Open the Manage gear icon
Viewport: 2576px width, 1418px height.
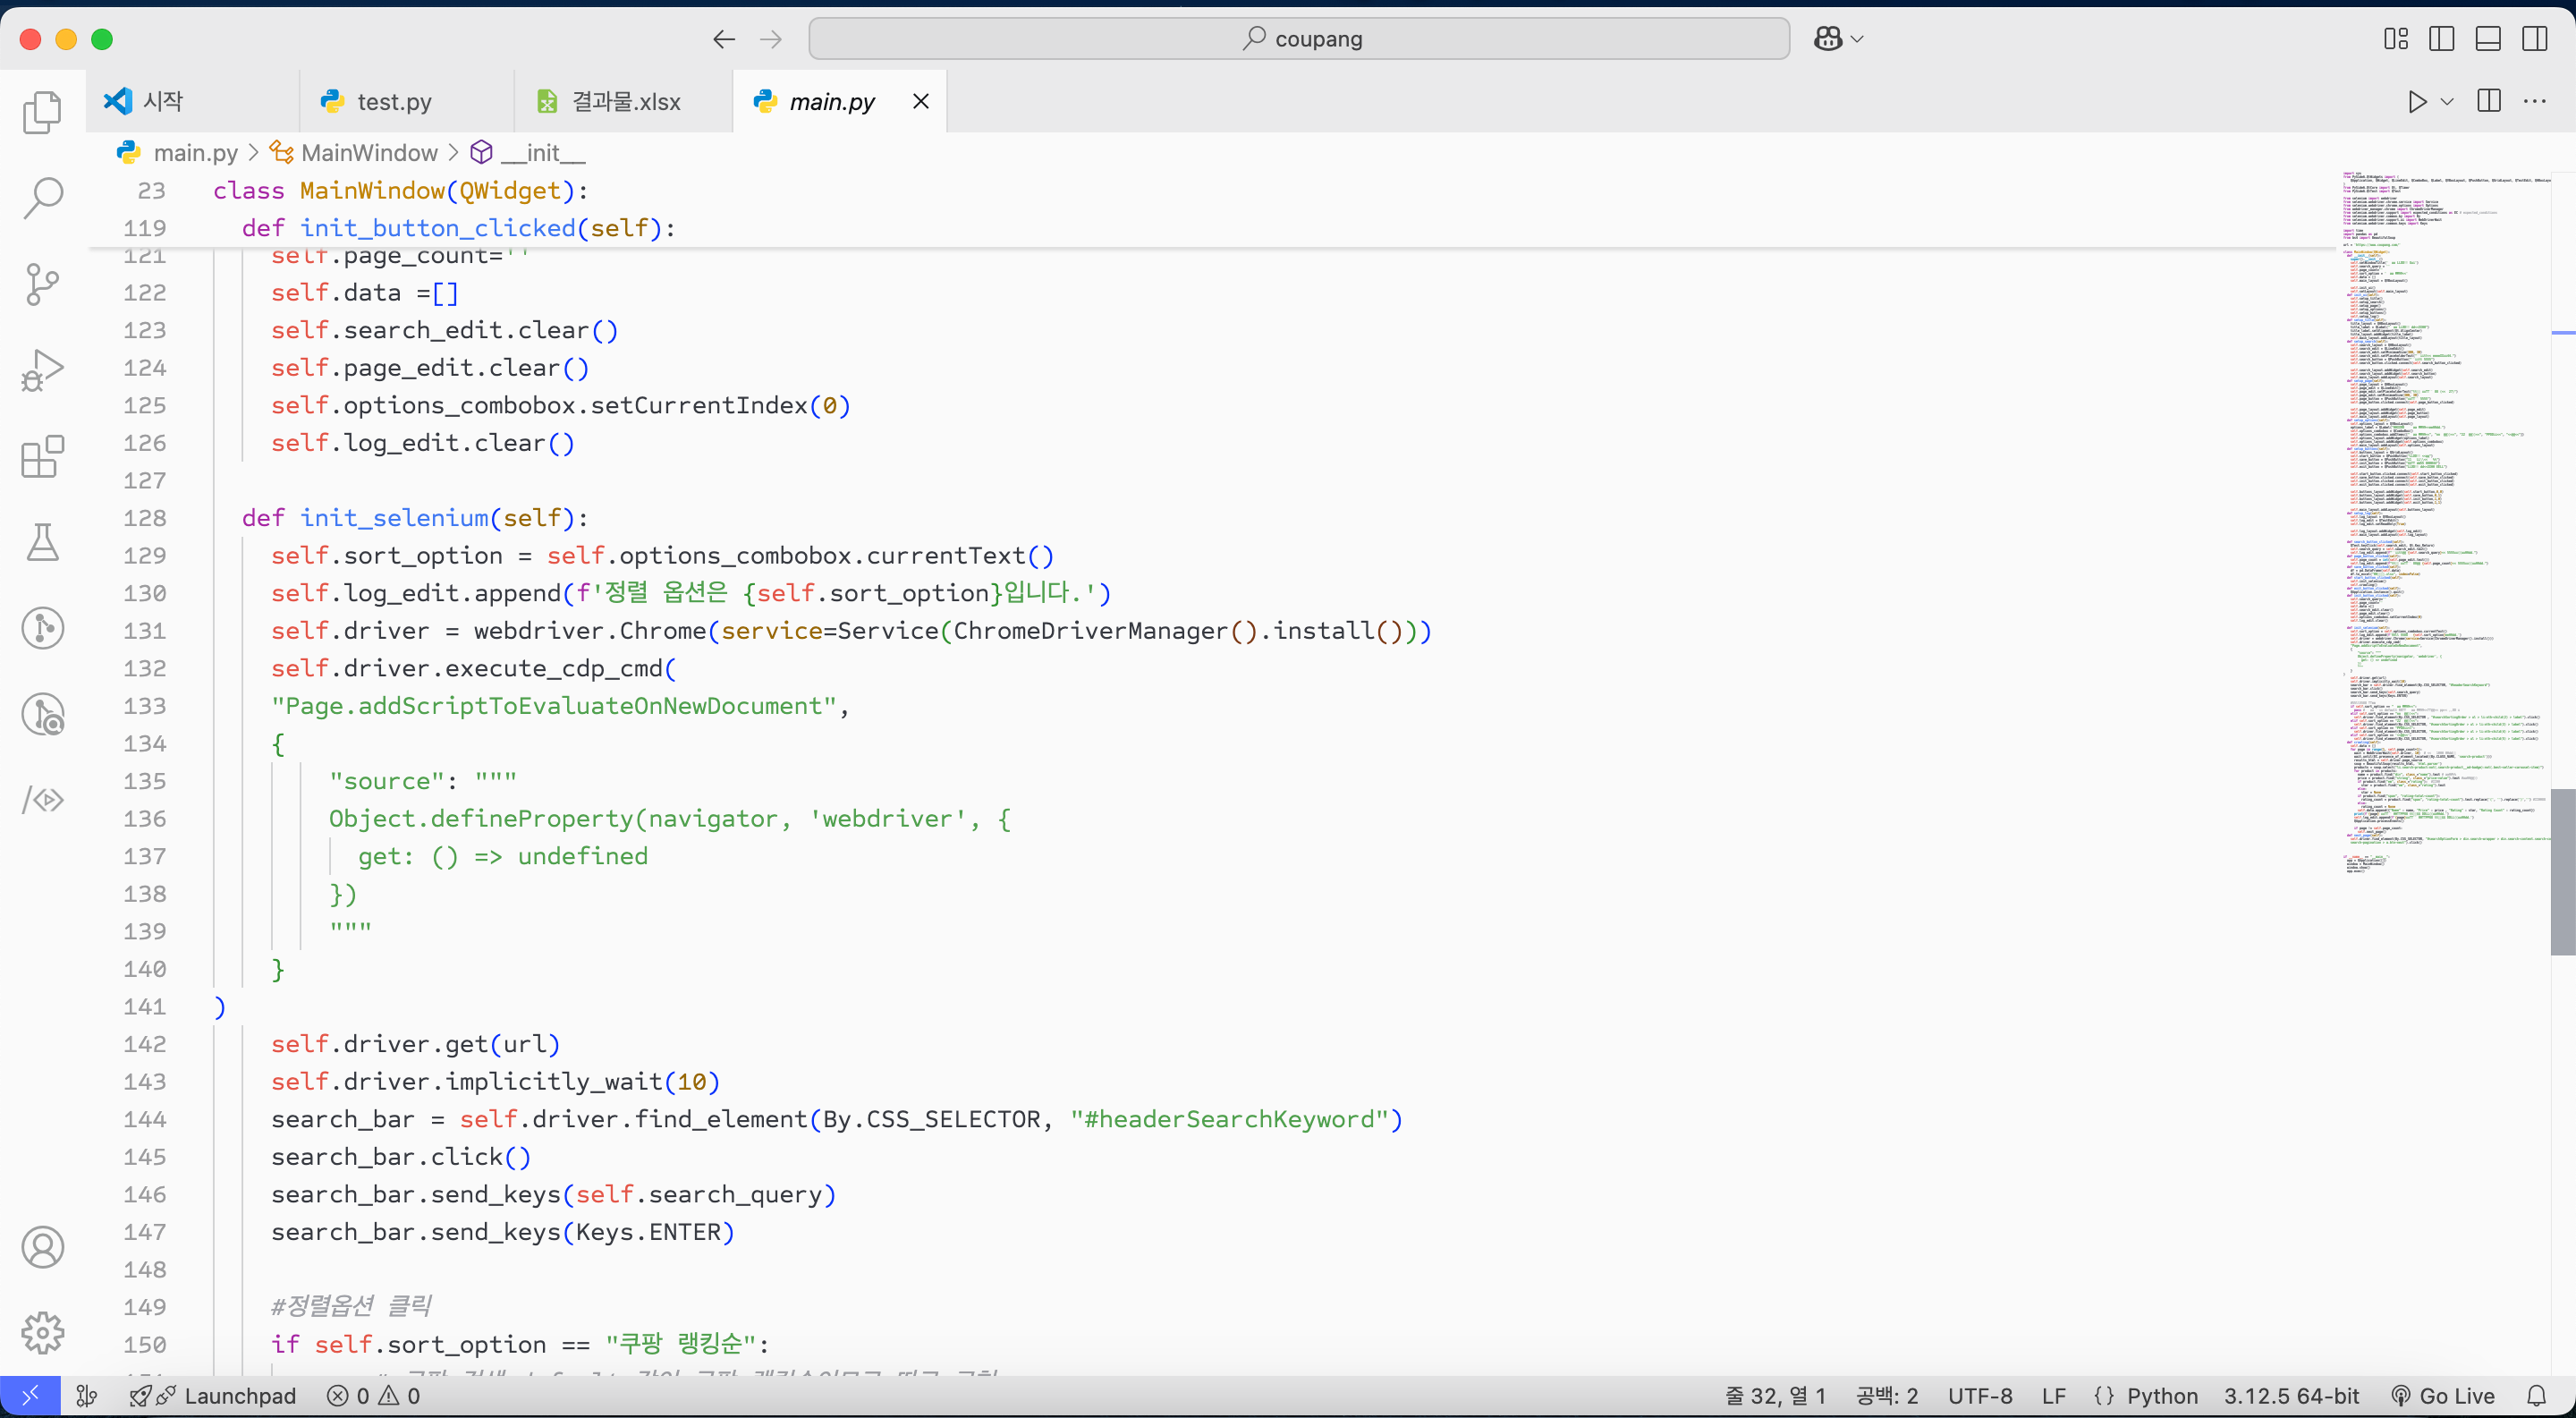coord(42,1333)
